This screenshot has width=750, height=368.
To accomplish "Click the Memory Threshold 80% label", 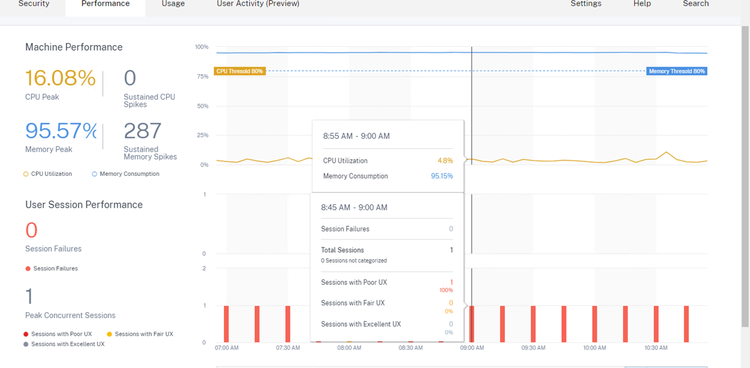I will (677, 71).
